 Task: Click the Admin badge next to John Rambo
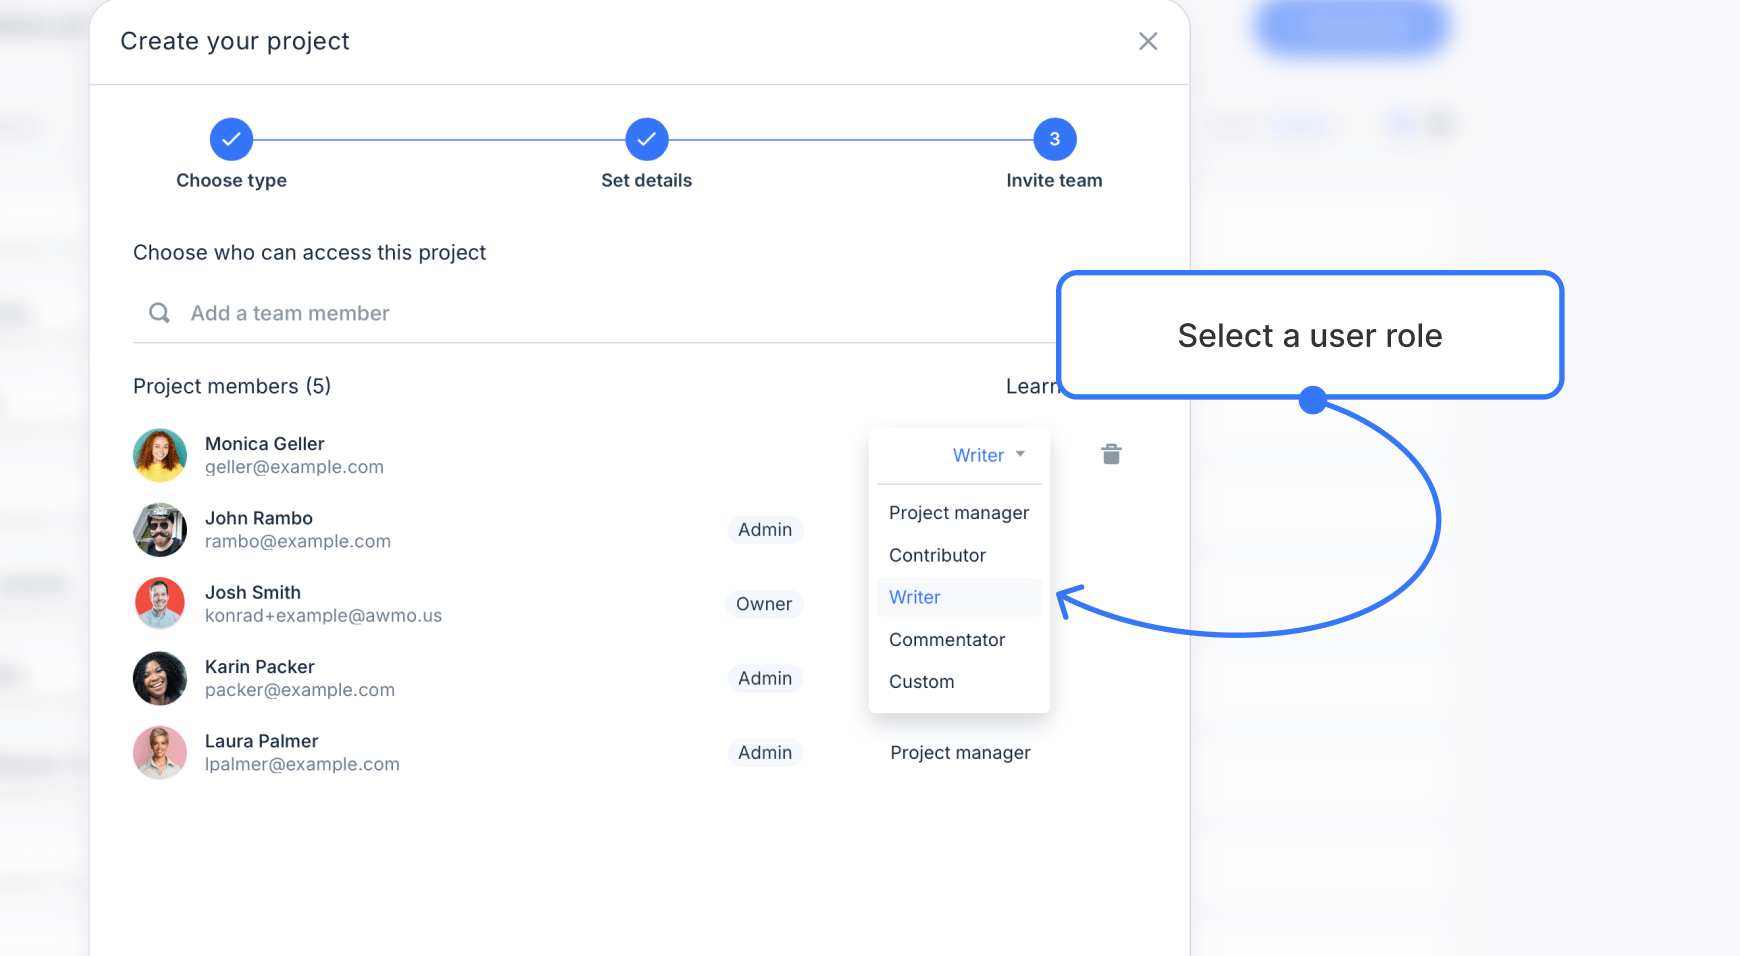tap(765, 529)
